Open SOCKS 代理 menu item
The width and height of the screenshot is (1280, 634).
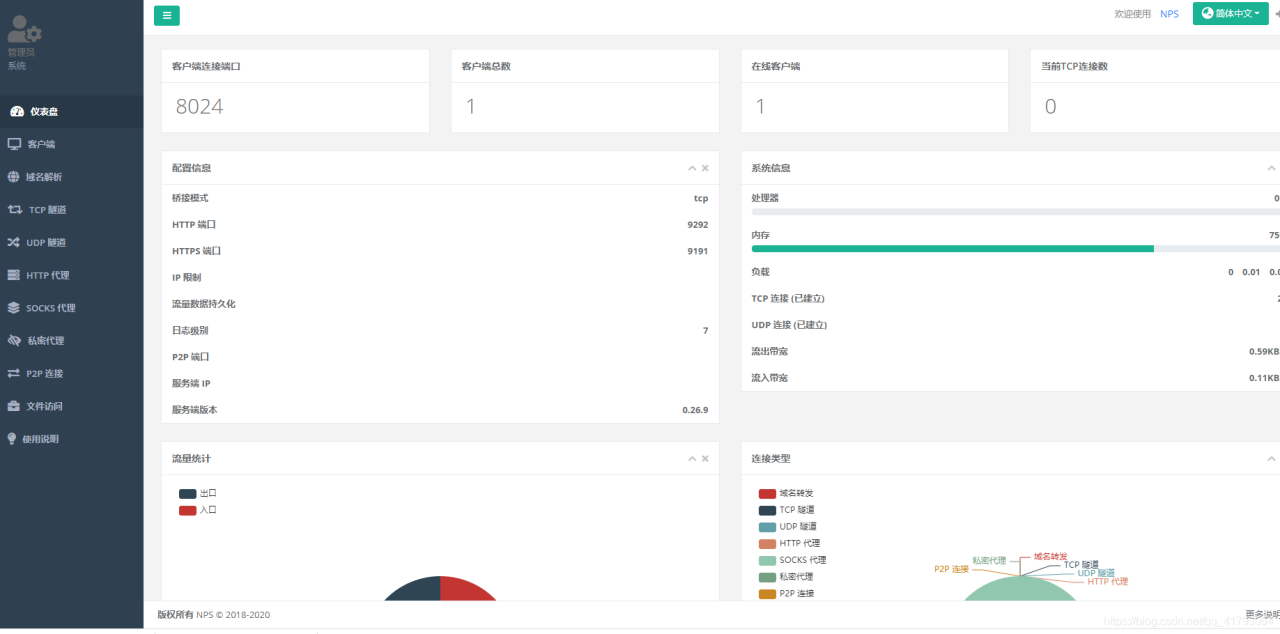point(72,308)
